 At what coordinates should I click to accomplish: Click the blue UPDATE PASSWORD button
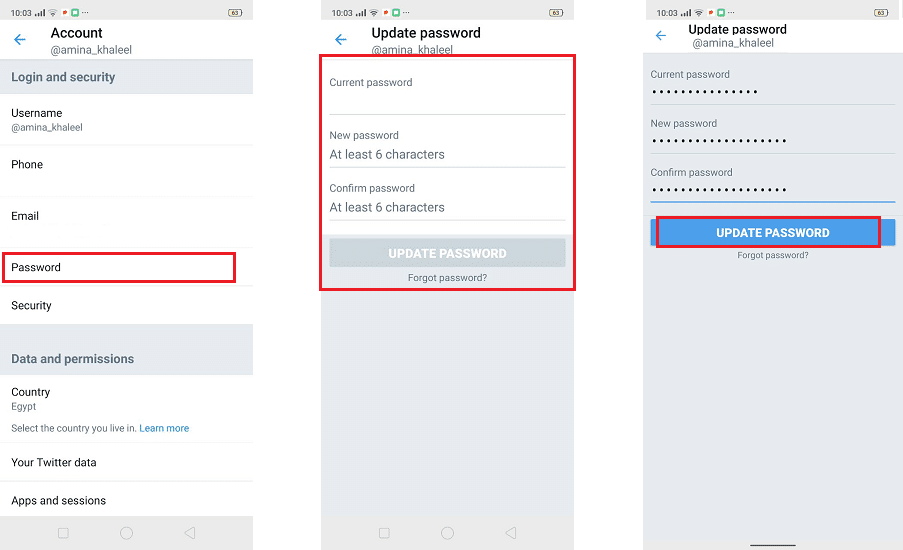[772, 233]
